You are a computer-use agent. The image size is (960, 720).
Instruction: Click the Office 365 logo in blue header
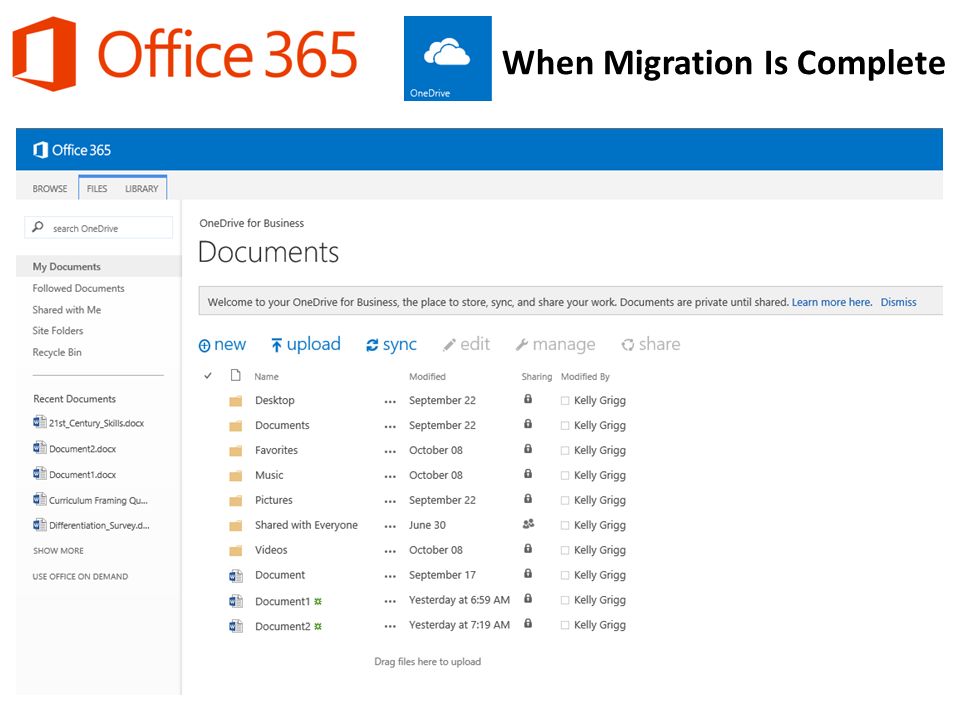coord(72,150)
